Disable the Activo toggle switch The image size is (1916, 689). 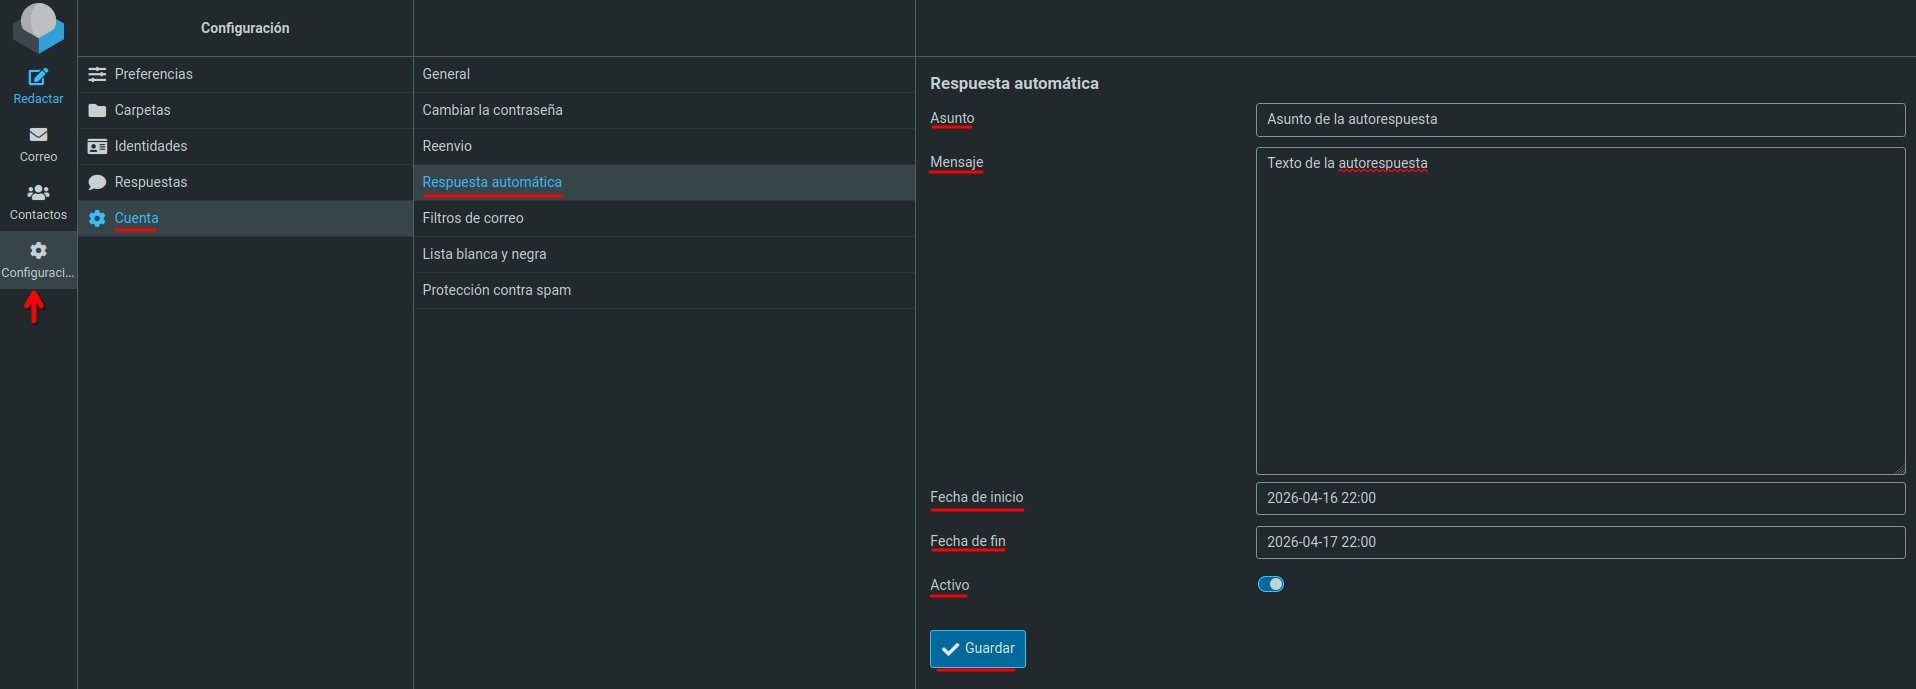(1270, 584)
